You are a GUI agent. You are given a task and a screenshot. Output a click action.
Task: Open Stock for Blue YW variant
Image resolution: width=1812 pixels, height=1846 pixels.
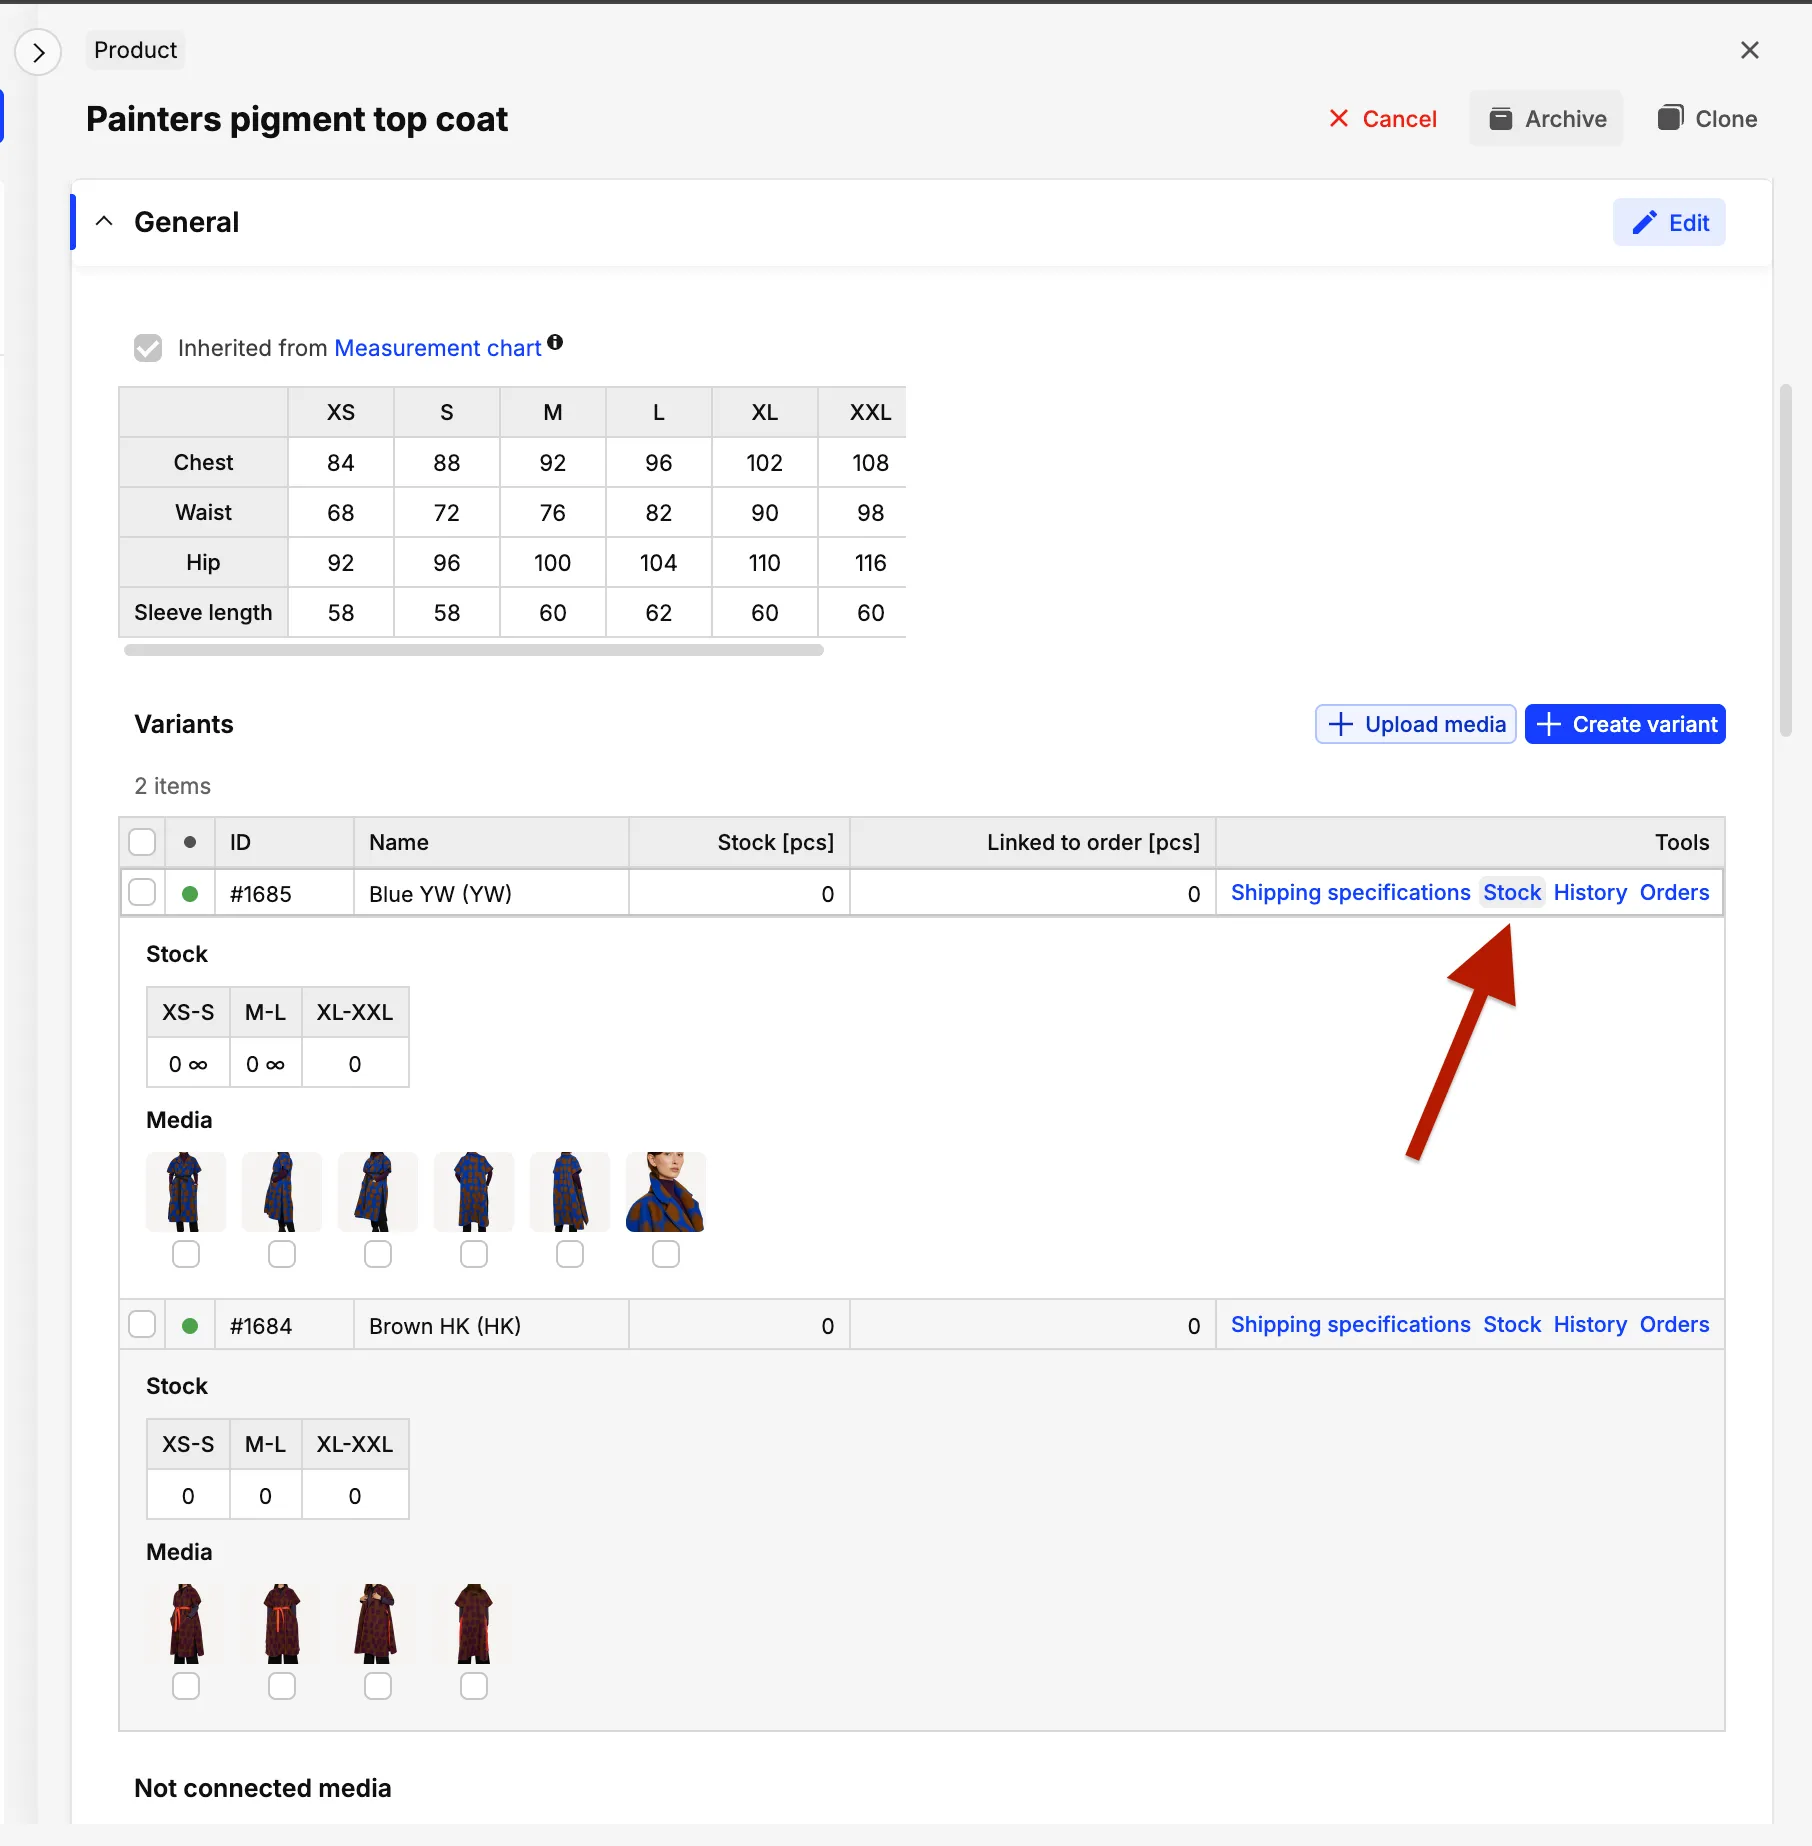(1511, 893)
